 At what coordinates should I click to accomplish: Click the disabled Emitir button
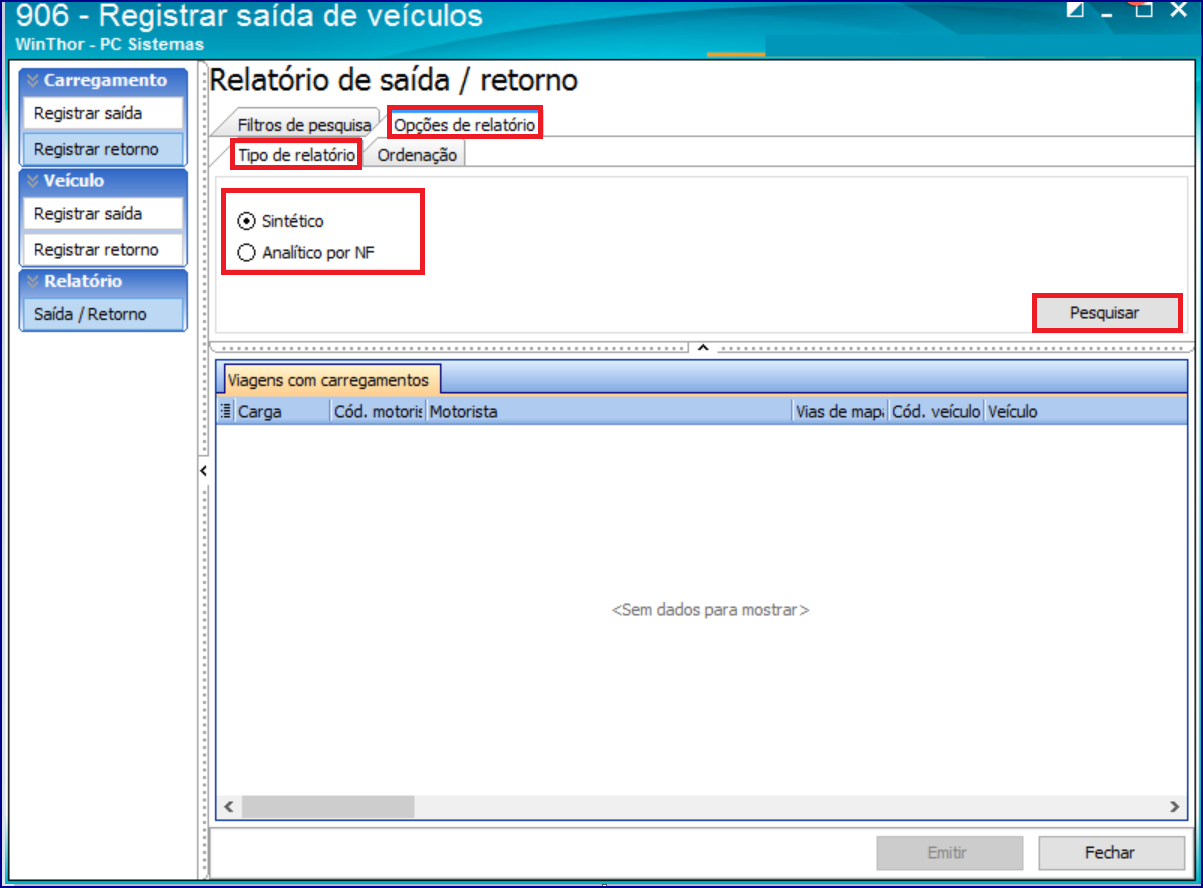click(949, 853)
